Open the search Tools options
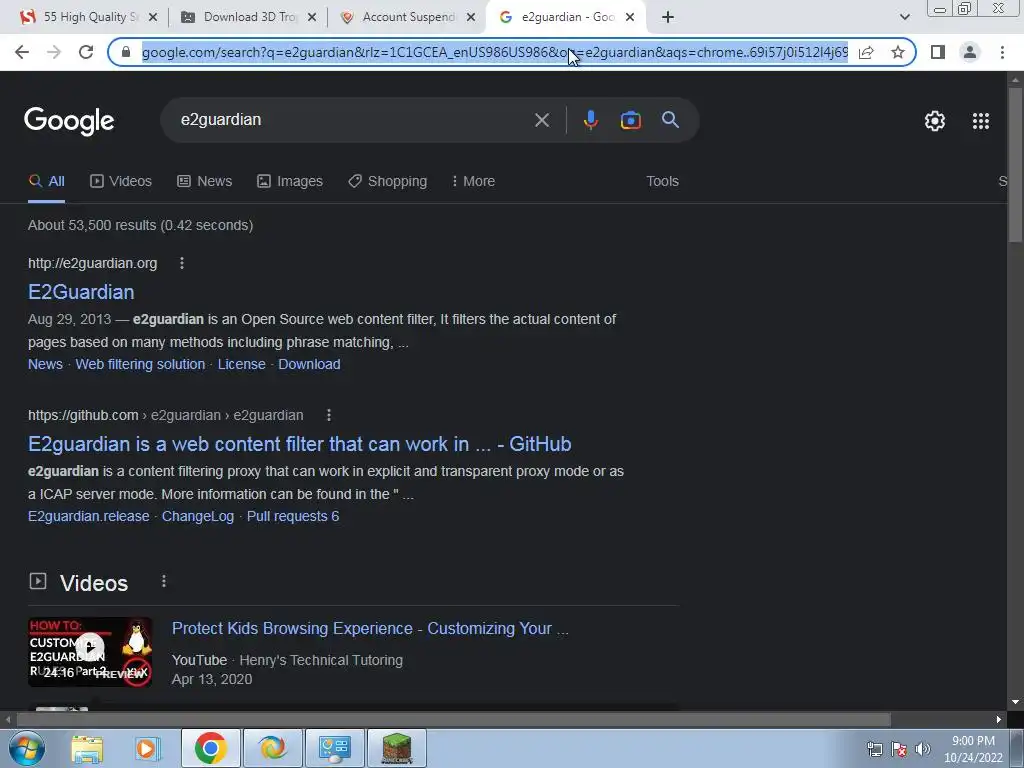Image resolution: width=1024 pixels, height=768 pixels. point(662,182)
